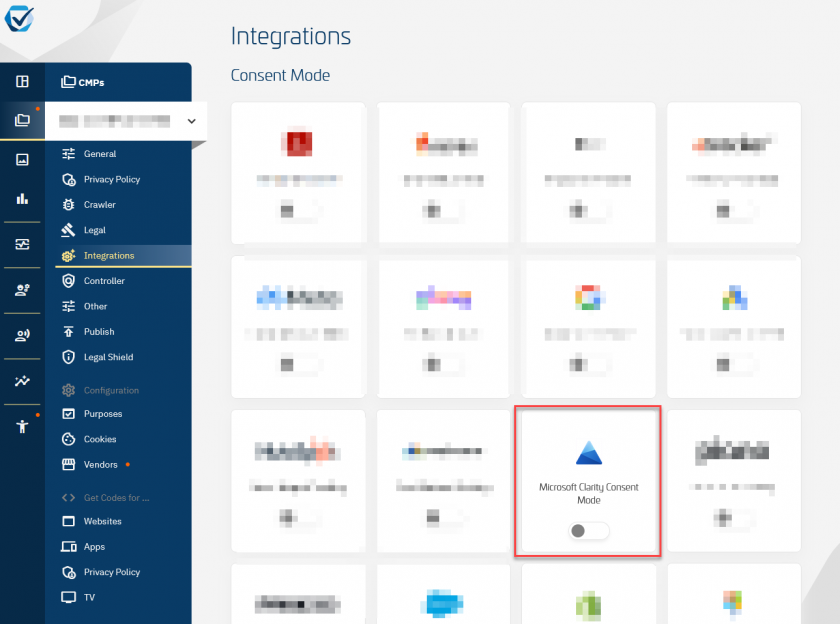The height and width of the screenshot is (624, 840).
Task: Click the 'TV' menu label
Action: [89, 597]
